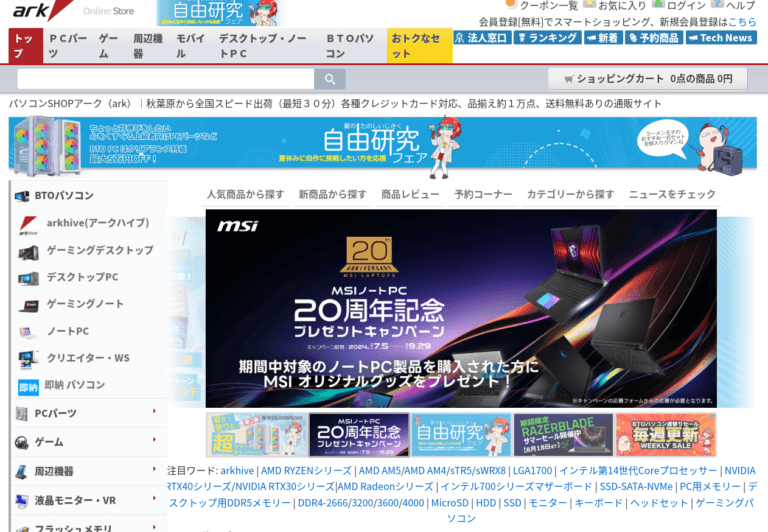Image resolution: width=768 pixels, height=532 pixels.
Task: Select the 毎週更新 WEEKLY SALE thumbnail
Action: click(666, 435)
